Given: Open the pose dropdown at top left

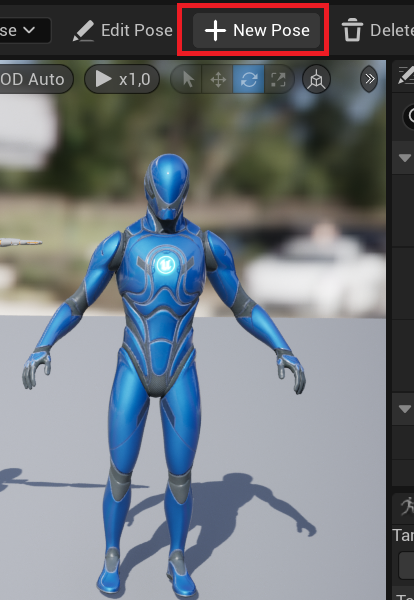Looking at the screenshot, I should click(25, 30).
